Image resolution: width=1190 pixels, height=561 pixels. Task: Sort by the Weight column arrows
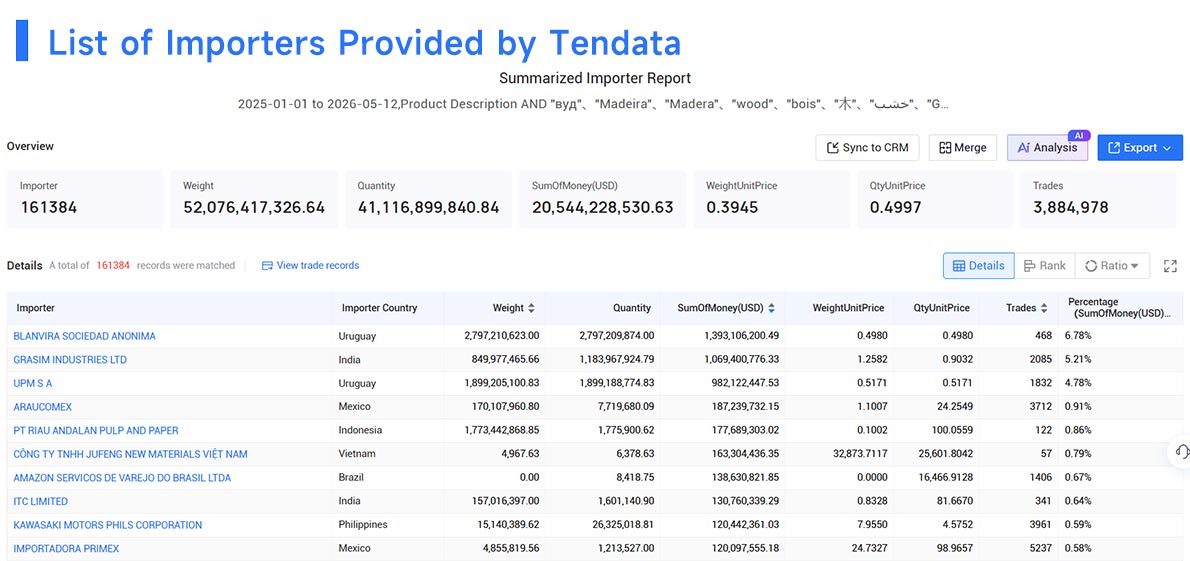(531, 308)
